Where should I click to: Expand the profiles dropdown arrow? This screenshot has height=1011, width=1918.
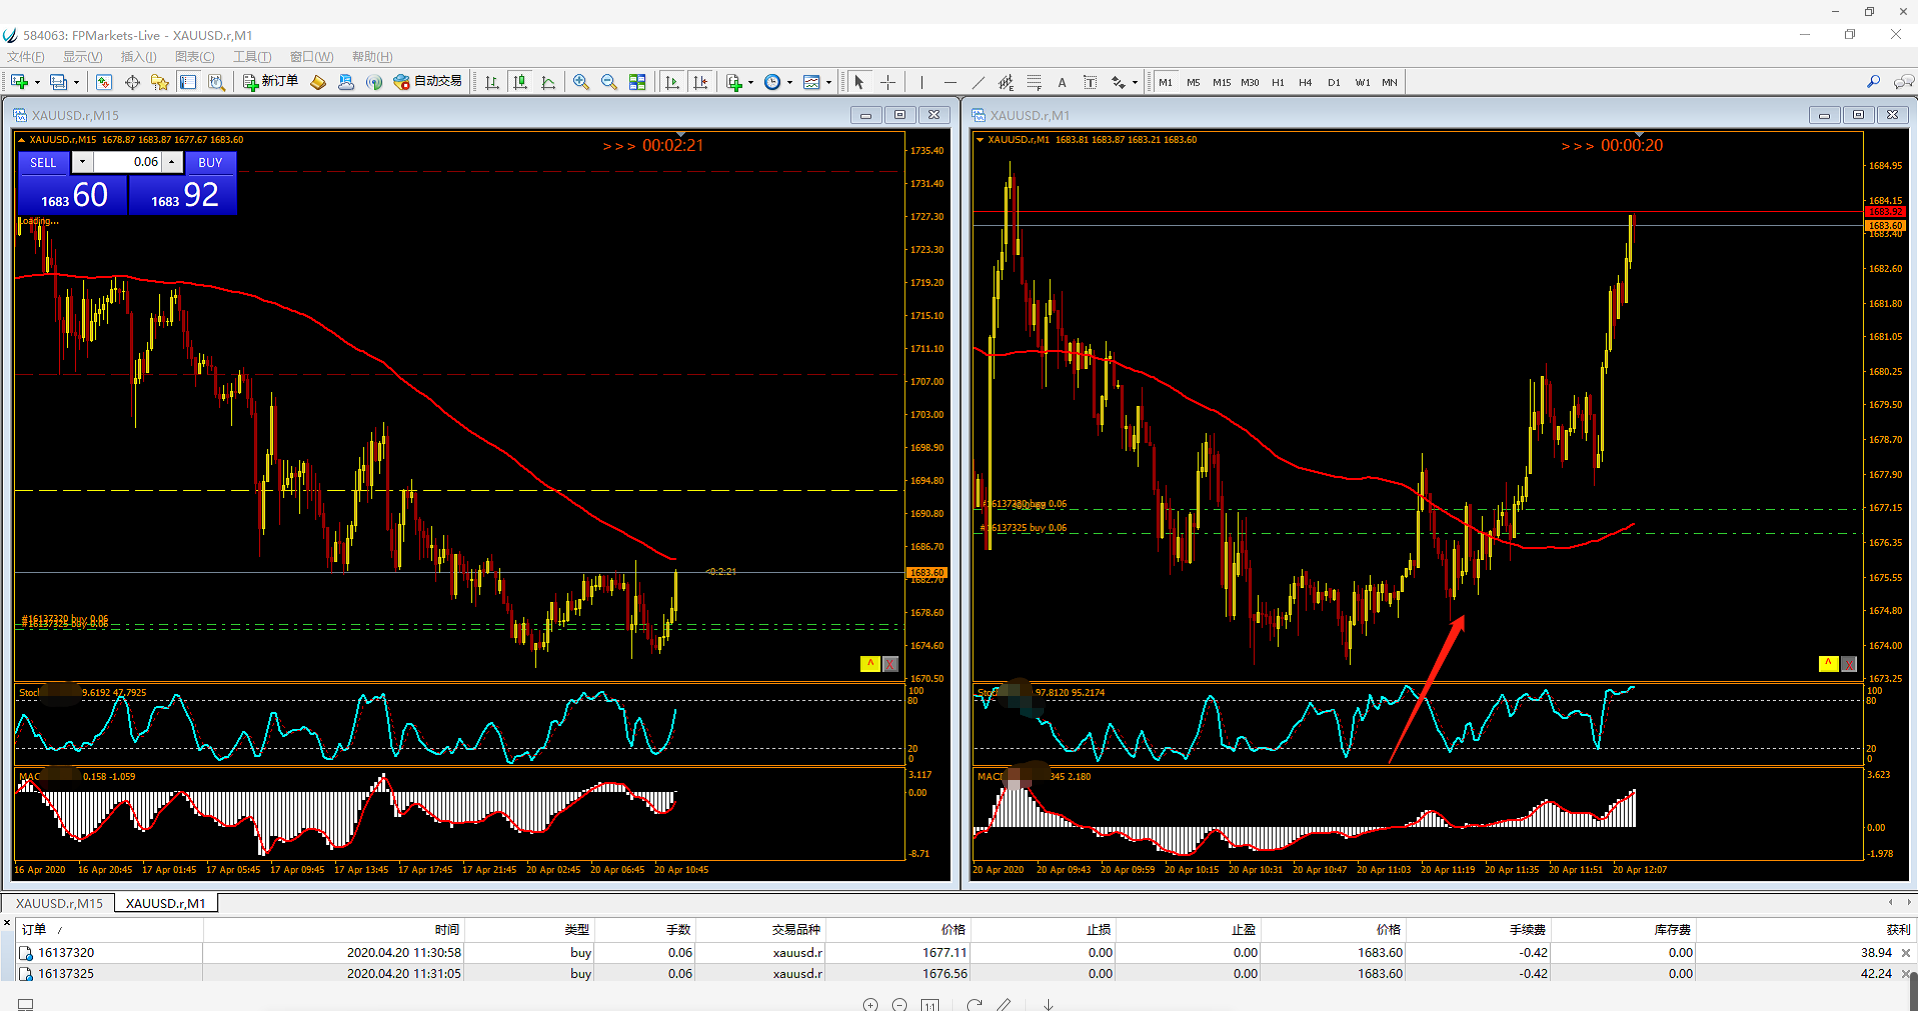(76, 83)
